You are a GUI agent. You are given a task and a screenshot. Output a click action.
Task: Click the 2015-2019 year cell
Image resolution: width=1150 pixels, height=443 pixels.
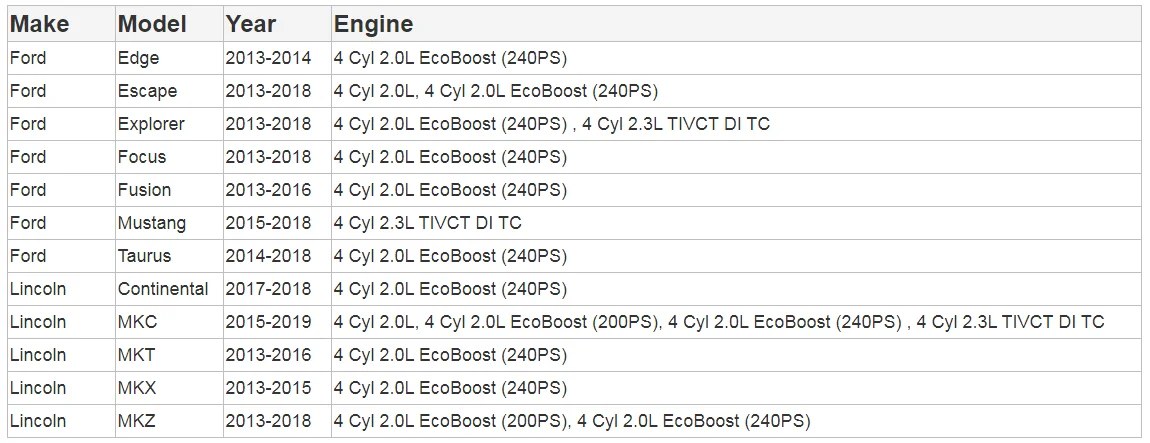click(x=268, y=322)
